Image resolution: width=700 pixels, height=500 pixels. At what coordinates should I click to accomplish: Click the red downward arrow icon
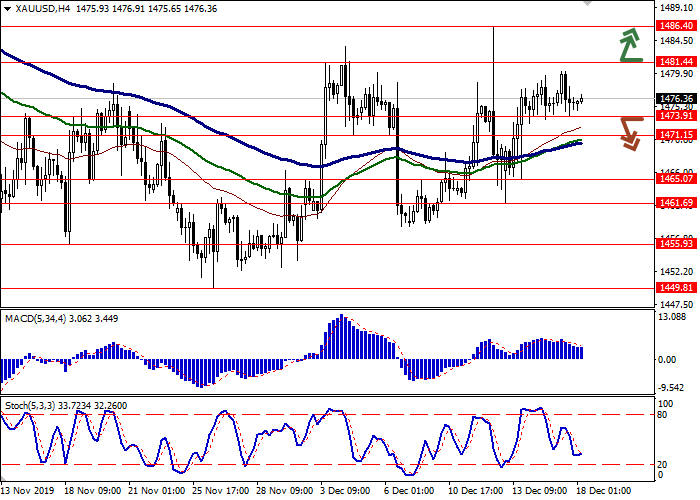(629, 132)
